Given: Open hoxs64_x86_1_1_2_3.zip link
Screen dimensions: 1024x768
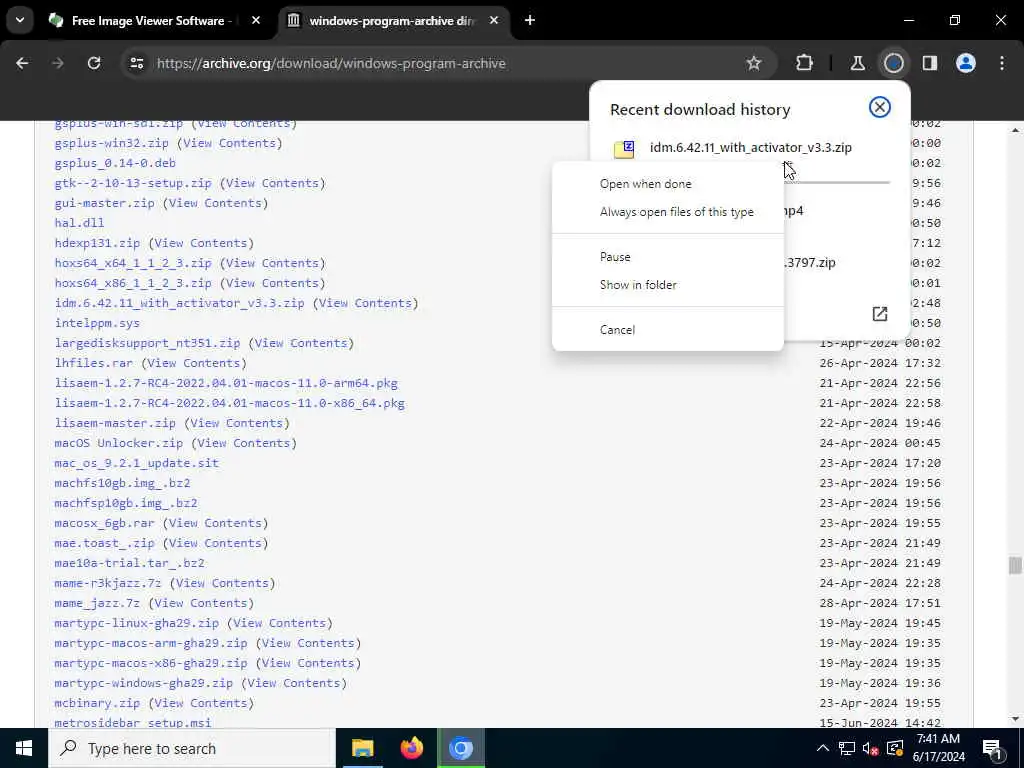Looking at the screenshot, I should [133, 283].
